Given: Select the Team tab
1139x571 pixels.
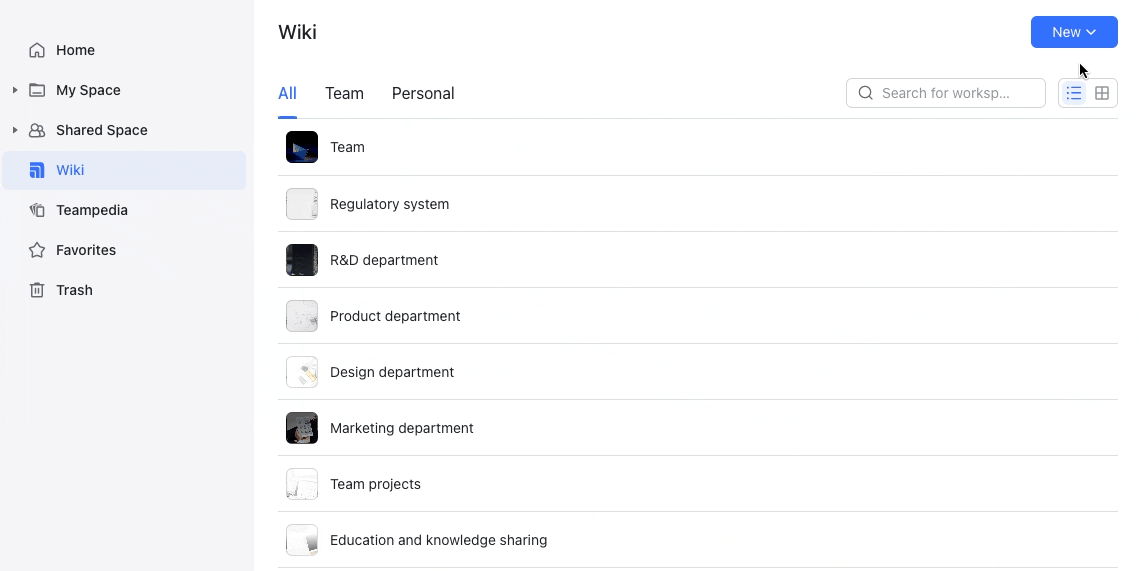Looking at the screenshot, I should (344, 93).
